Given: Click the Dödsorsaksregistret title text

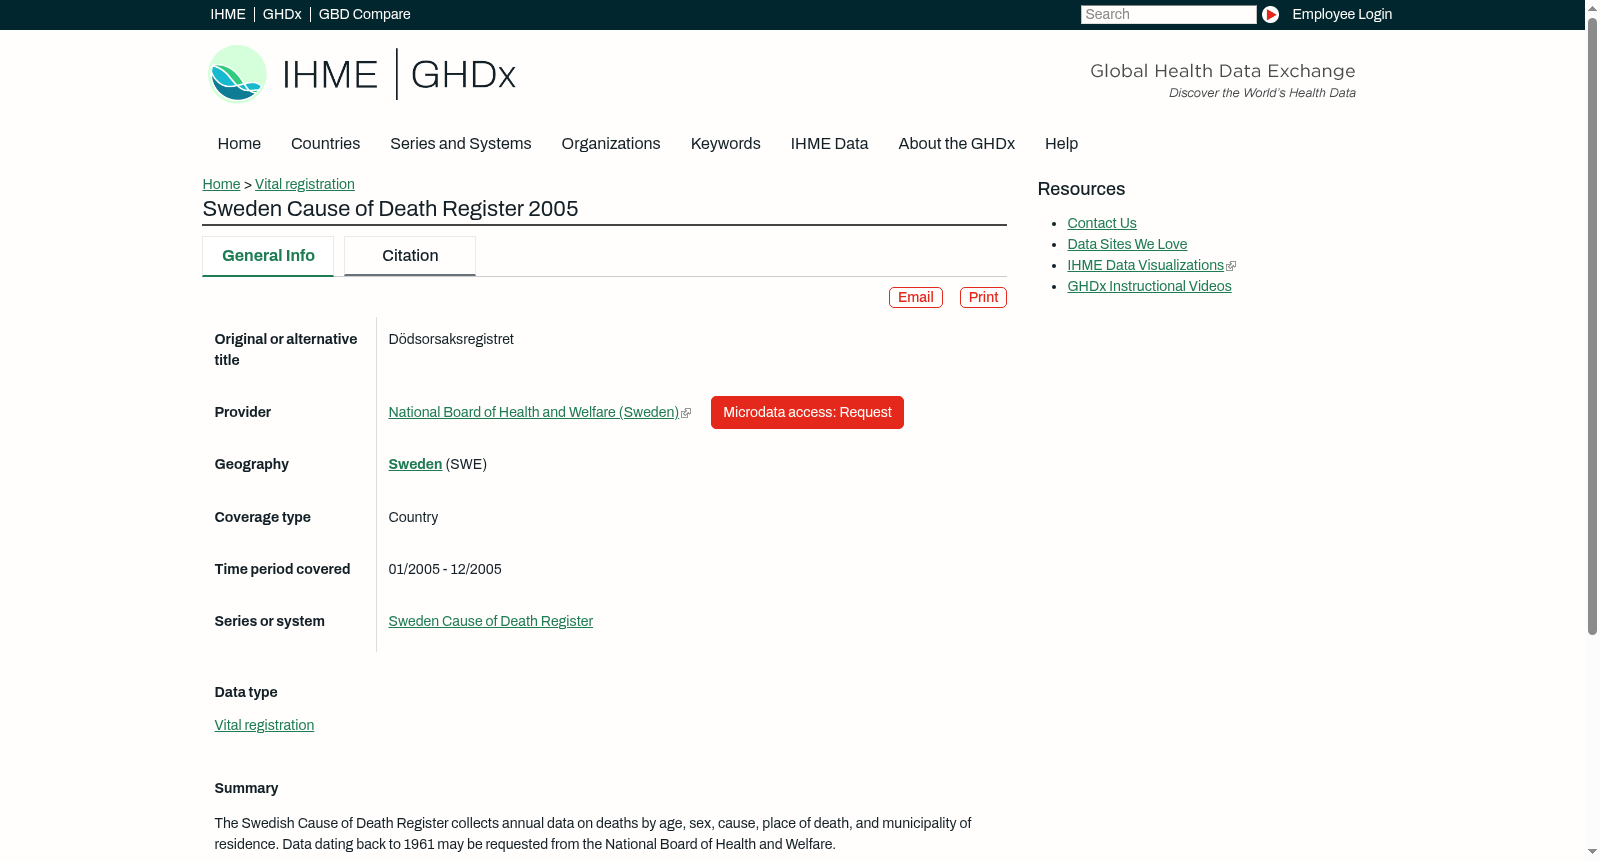Looking at the screenshot, I should [451, 339].
